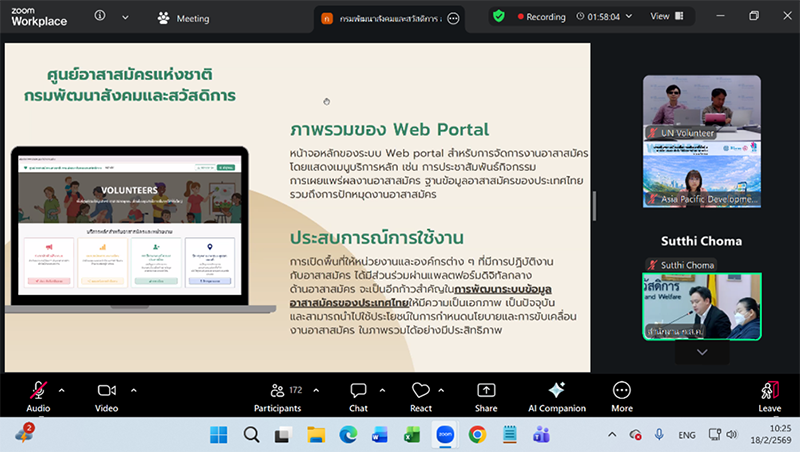
Task: Show more video thumbnails down arrow
Action: (x=702, y=352)
